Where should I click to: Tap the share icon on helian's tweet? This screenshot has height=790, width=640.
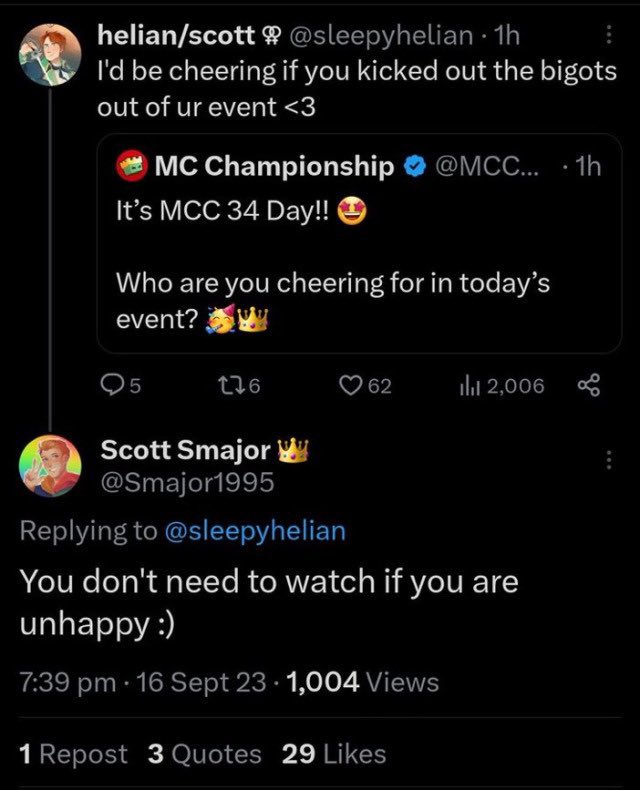click(x=589, y=385)
